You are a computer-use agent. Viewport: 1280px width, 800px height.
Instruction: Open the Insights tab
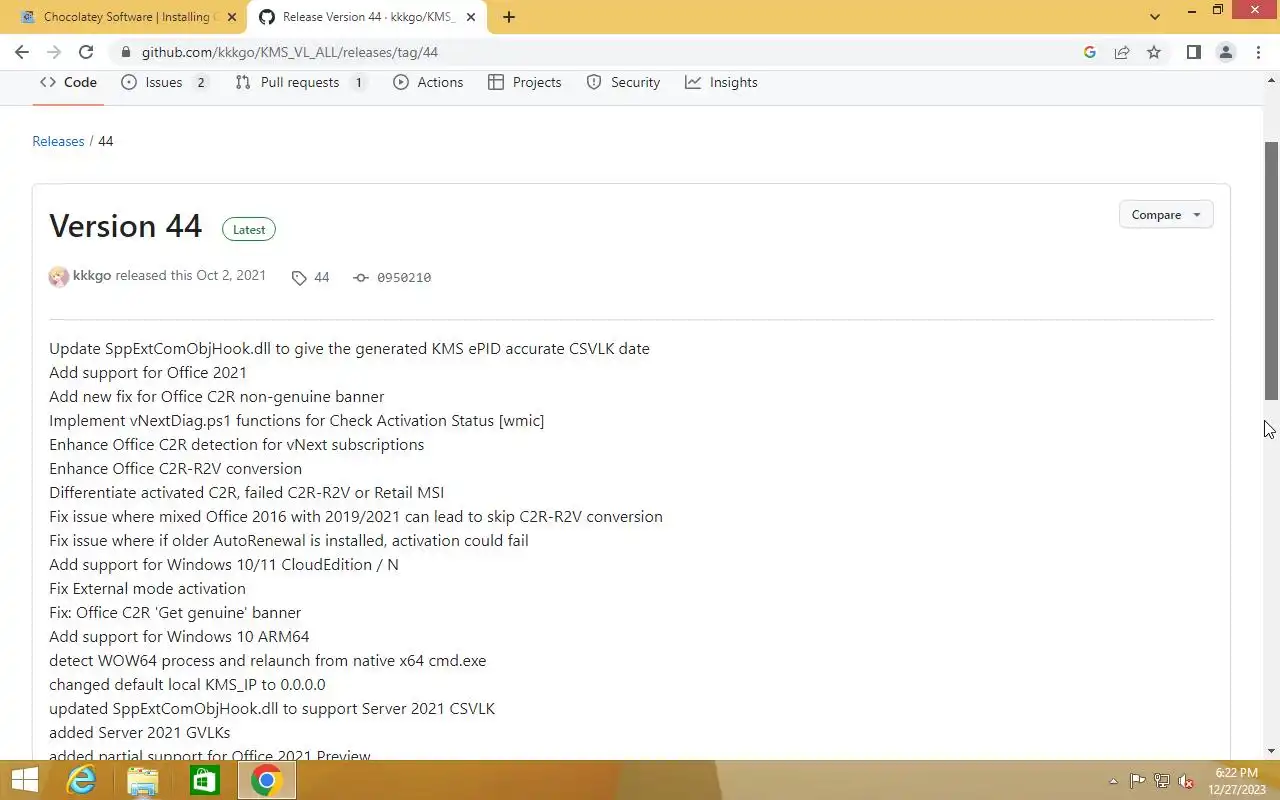tap(721, 83)
